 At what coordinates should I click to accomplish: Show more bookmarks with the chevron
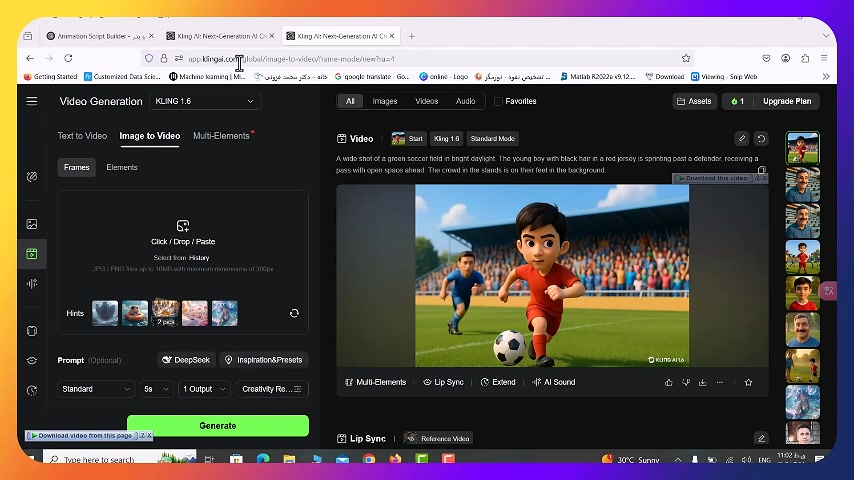(826, 77)
